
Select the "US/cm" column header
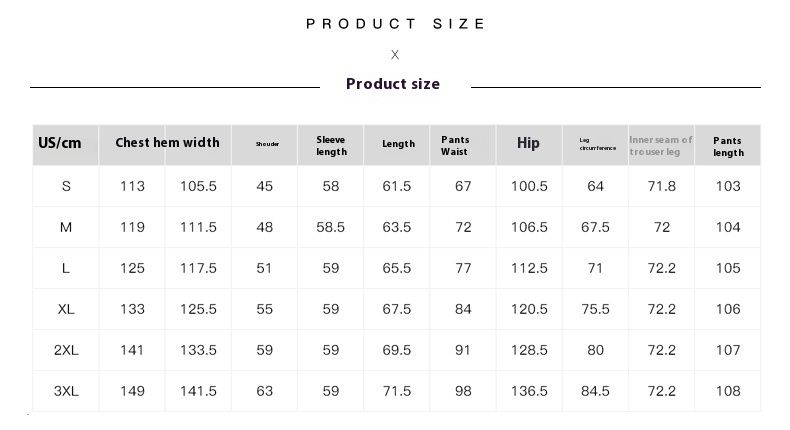coord(60,144)
